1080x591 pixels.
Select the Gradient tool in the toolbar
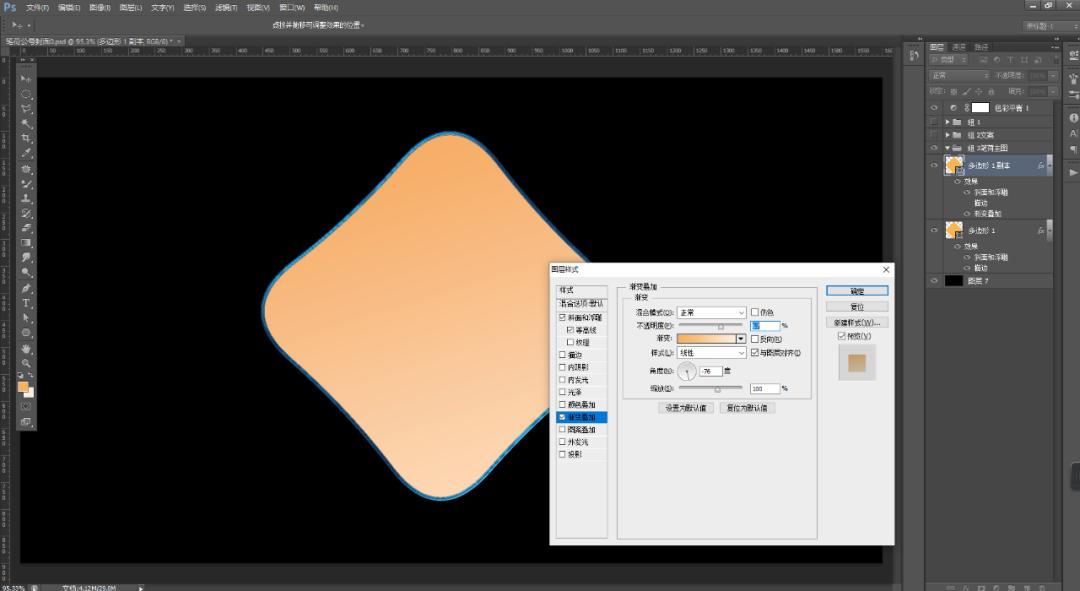[x=26, y=243]
